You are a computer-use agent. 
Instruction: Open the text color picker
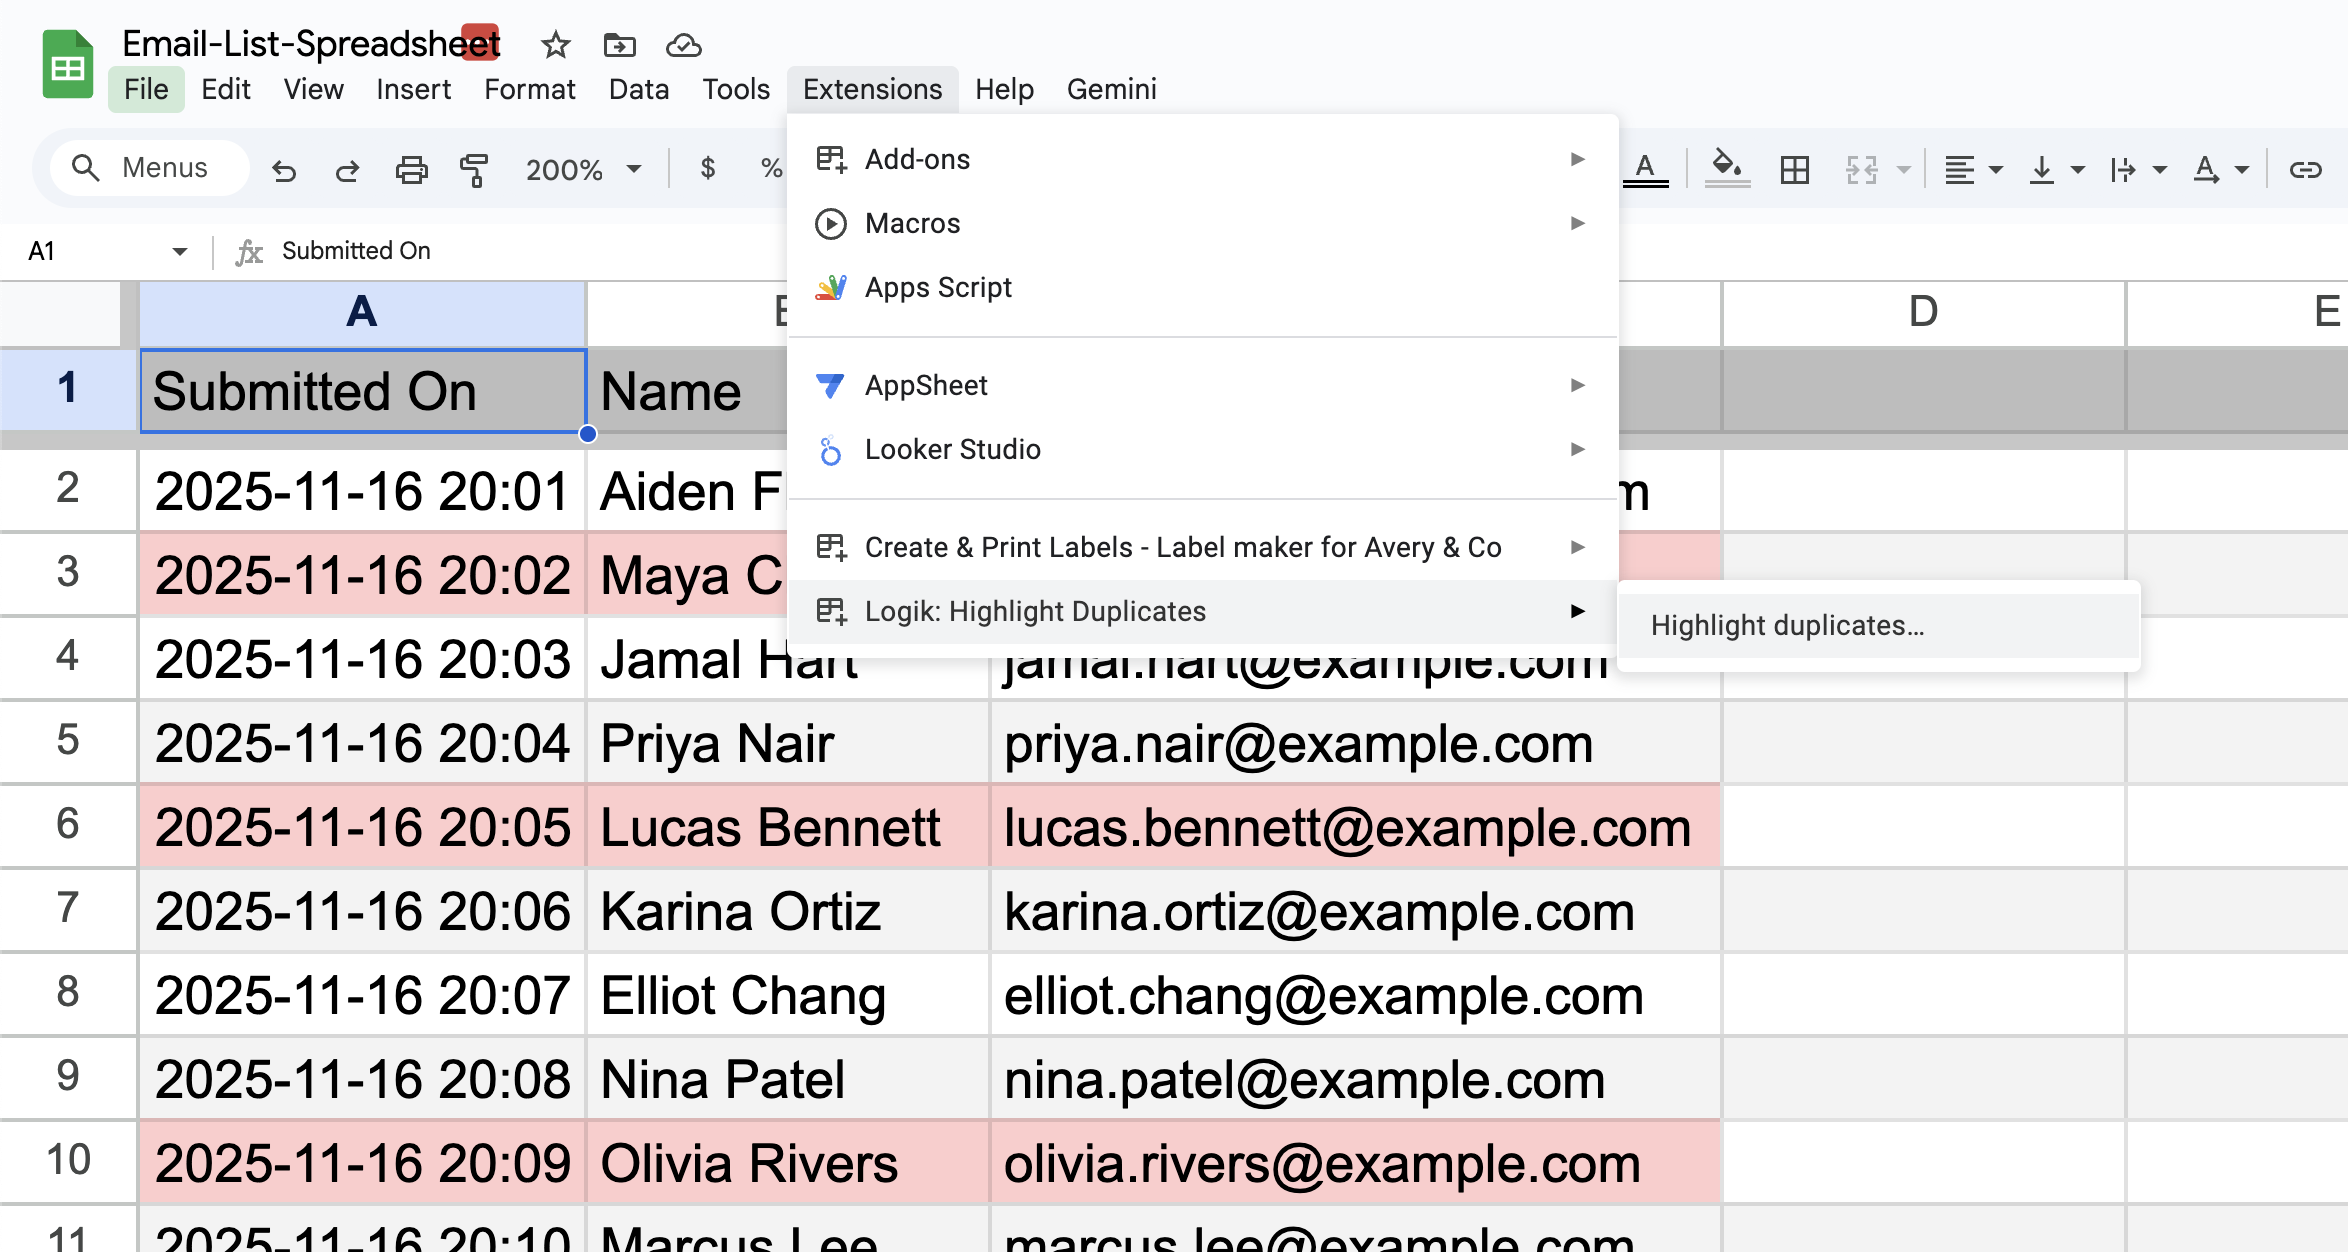pos(1645,168)
